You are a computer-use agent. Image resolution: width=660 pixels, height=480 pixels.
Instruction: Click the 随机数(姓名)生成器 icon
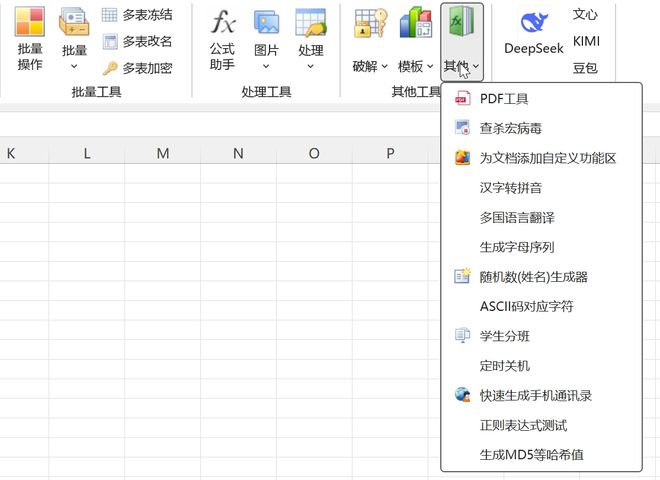tap(463, 277)
